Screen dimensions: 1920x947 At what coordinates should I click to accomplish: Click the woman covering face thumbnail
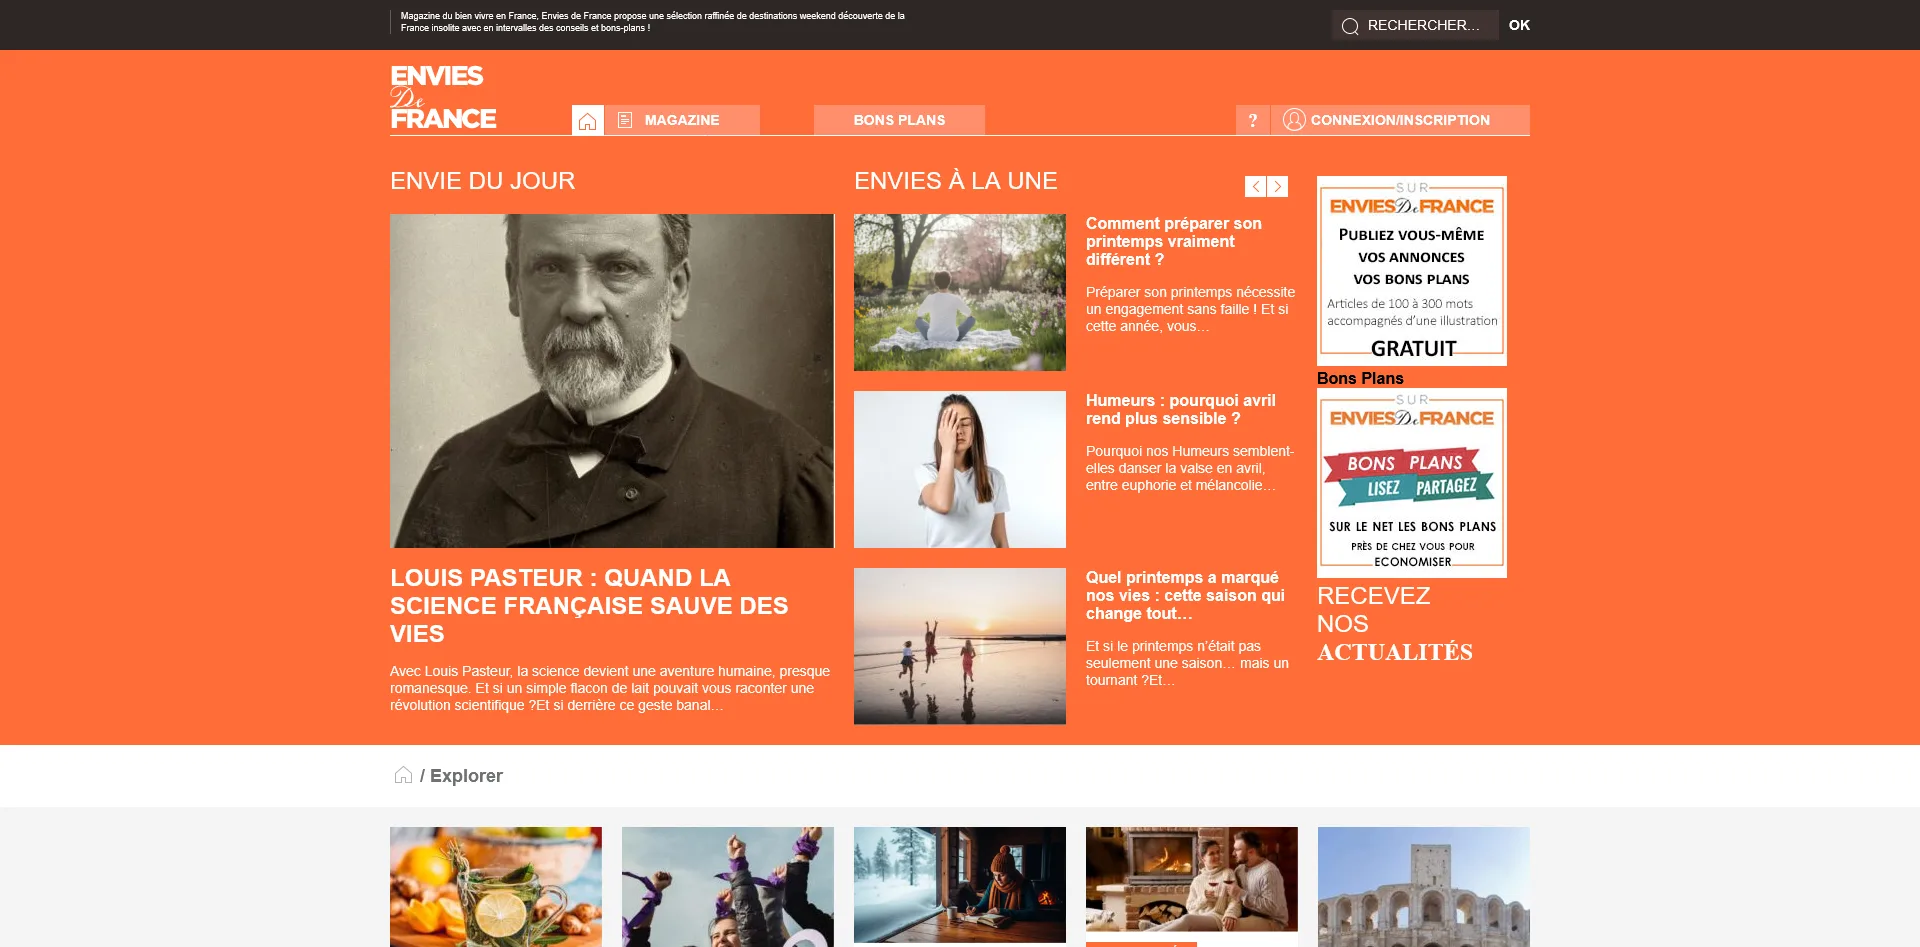coord(960,469)
